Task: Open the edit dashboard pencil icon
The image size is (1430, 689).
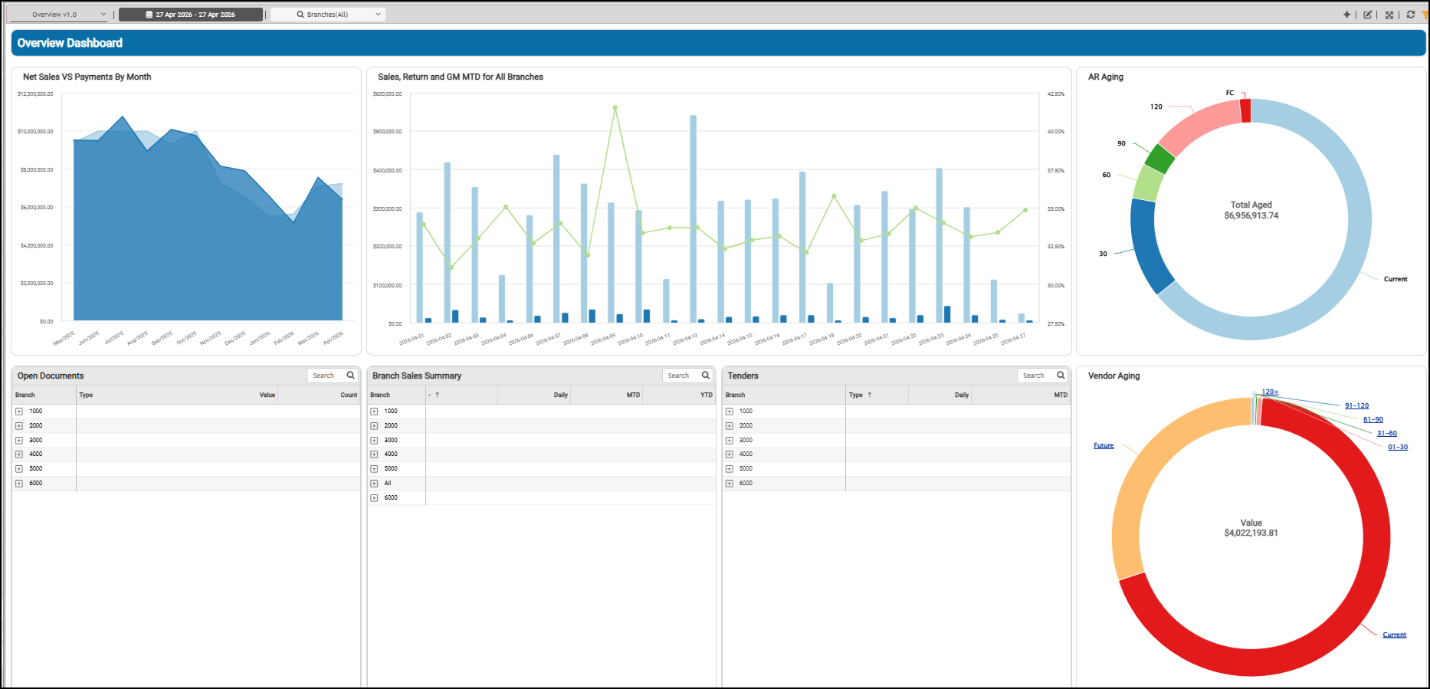Action: click(1368, 15)
